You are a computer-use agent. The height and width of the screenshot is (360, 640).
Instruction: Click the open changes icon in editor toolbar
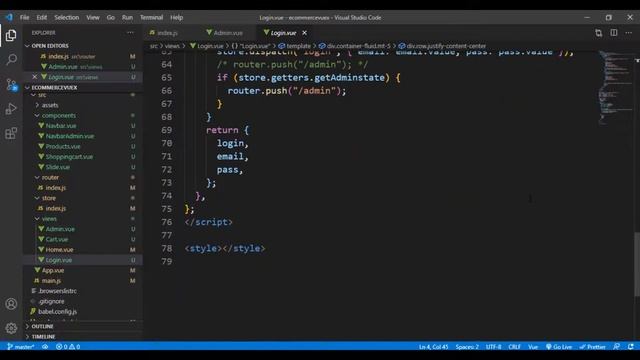pos(598,33)
